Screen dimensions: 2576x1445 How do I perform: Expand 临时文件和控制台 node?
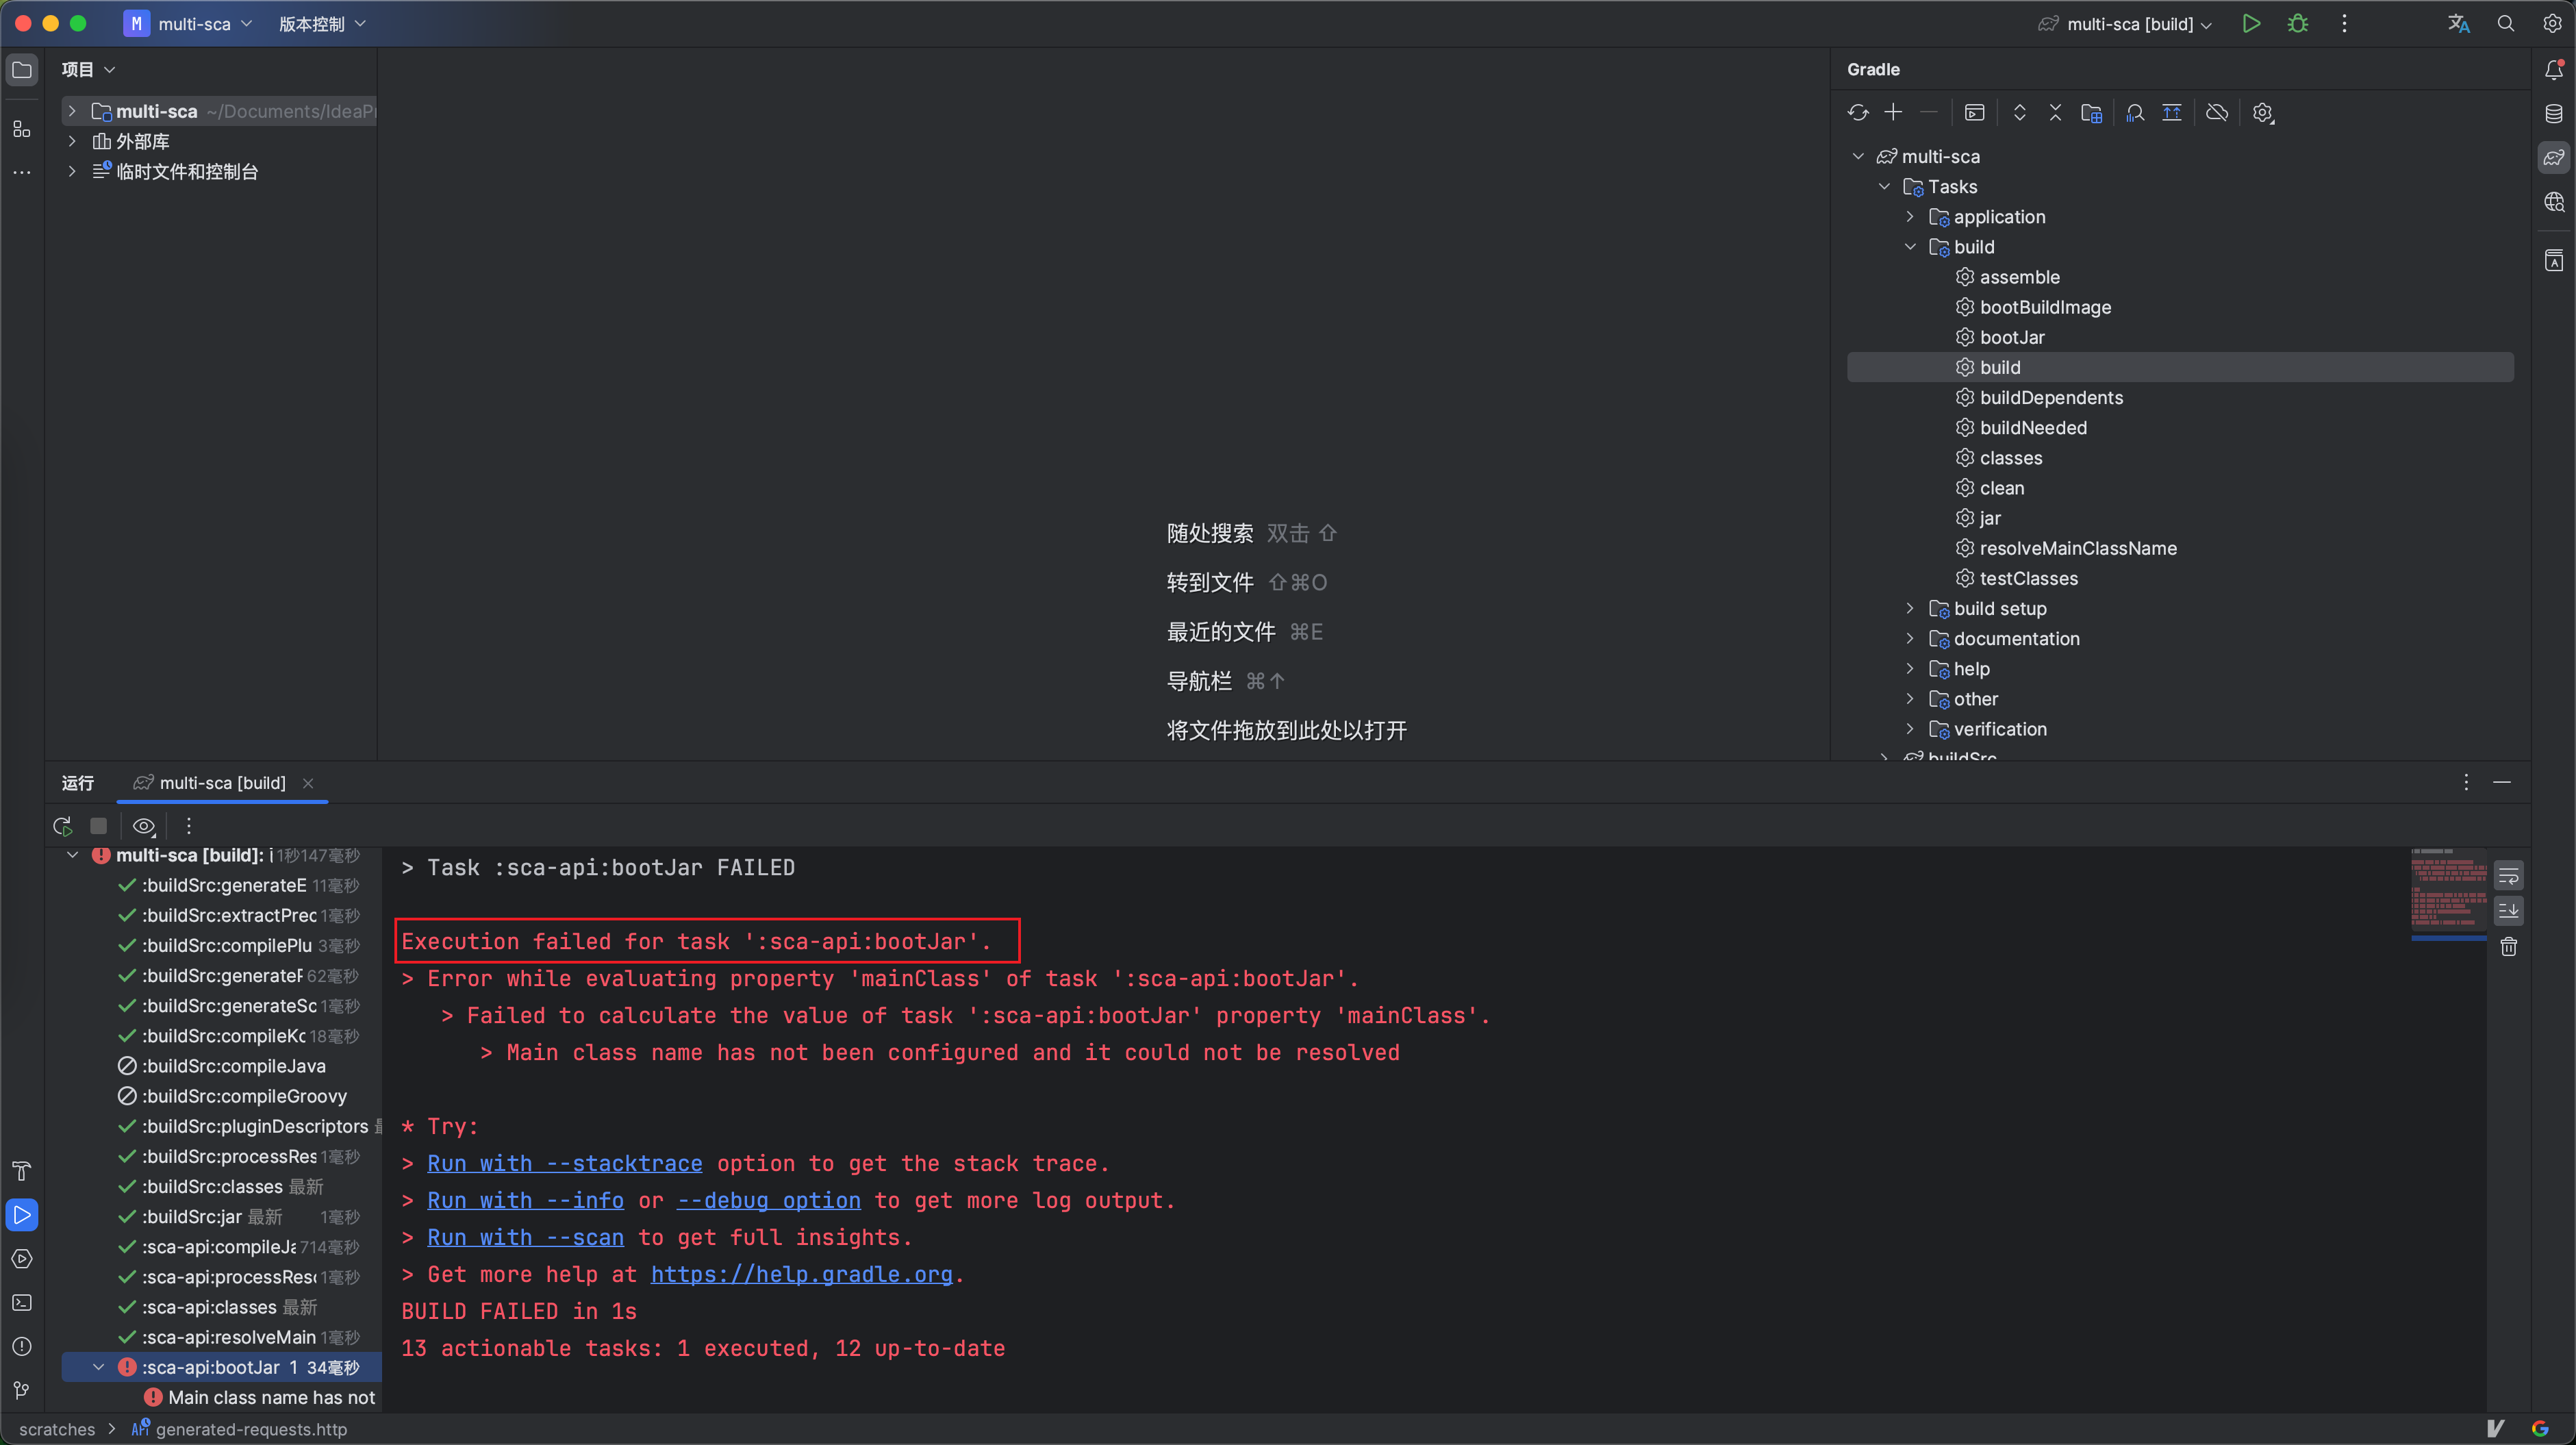pos(72,171)
